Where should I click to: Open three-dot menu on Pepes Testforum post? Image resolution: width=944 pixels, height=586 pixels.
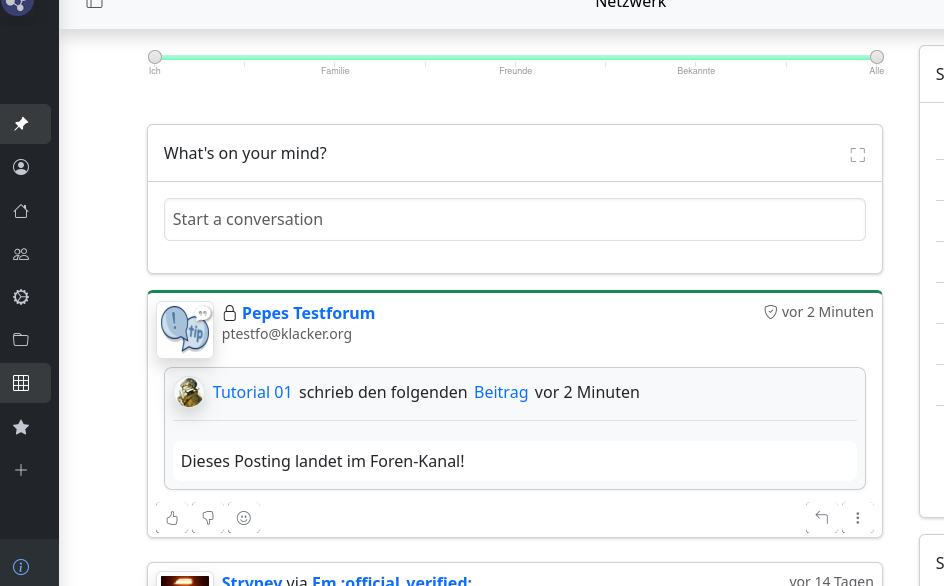(x=858, y=518)
